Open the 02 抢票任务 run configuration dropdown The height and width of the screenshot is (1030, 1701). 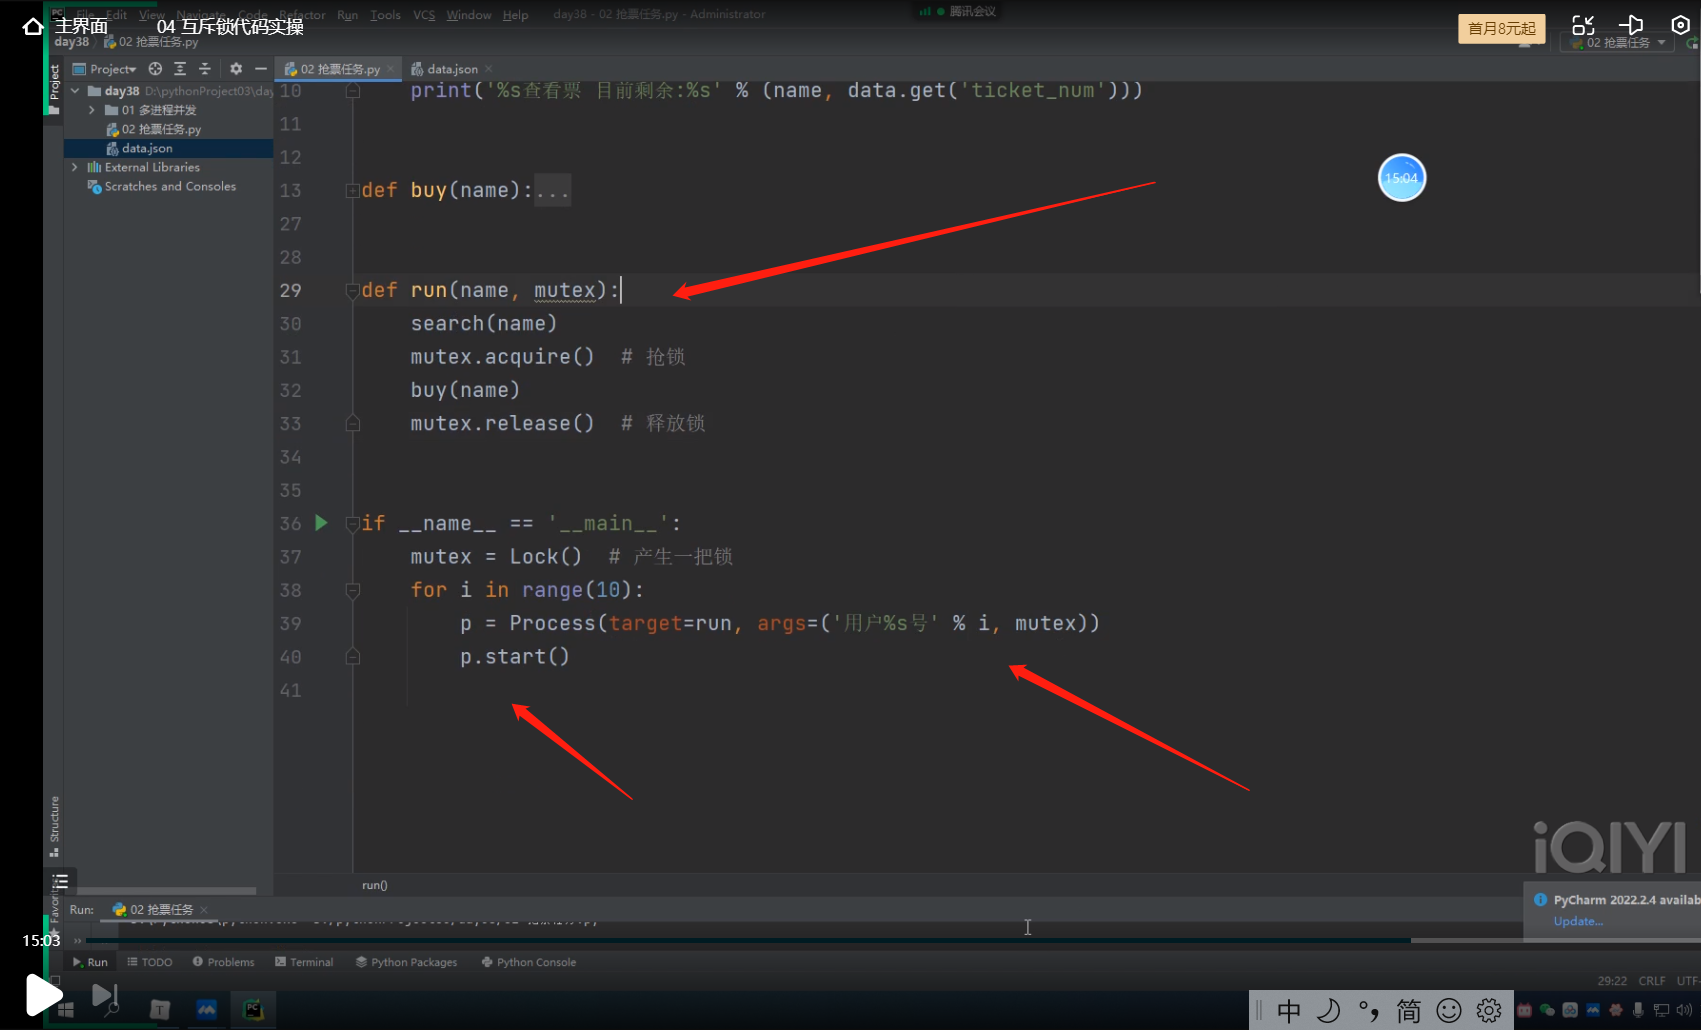(1618, 43)
